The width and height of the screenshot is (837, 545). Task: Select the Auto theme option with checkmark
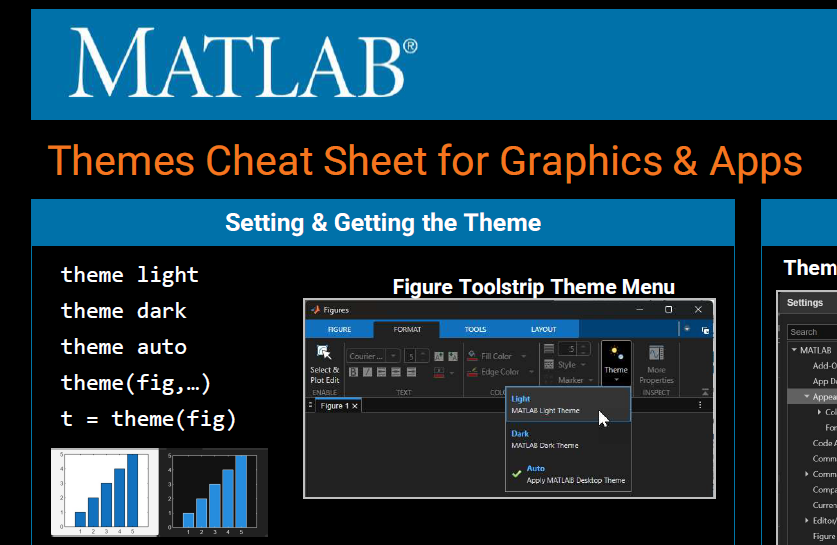coord(567,474)
